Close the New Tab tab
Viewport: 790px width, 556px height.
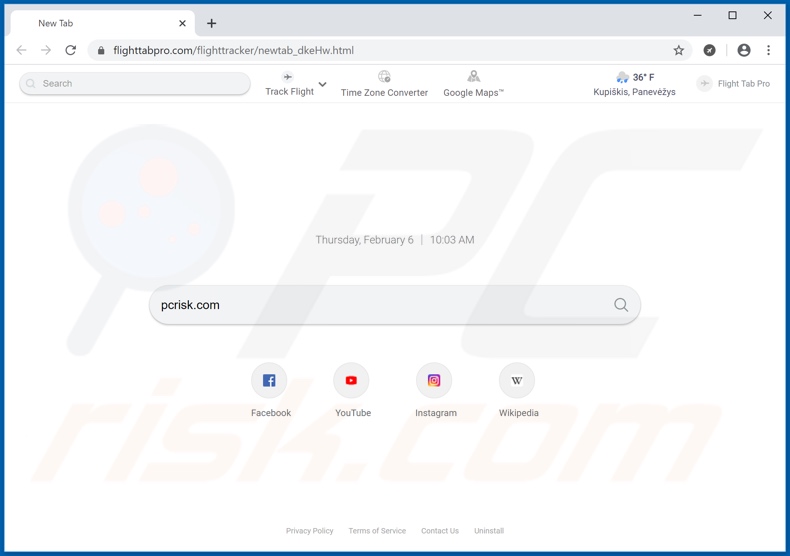click(x=182, y=23)
